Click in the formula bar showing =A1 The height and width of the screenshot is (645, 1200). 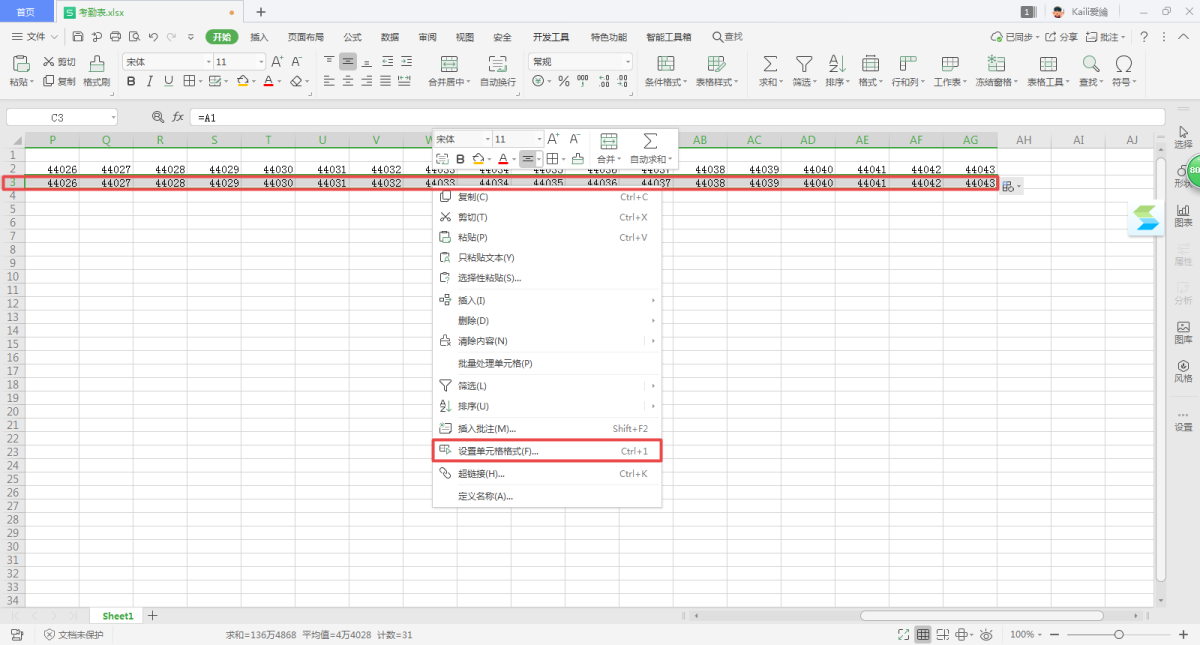pyautogui.click(x=600, y=118)
